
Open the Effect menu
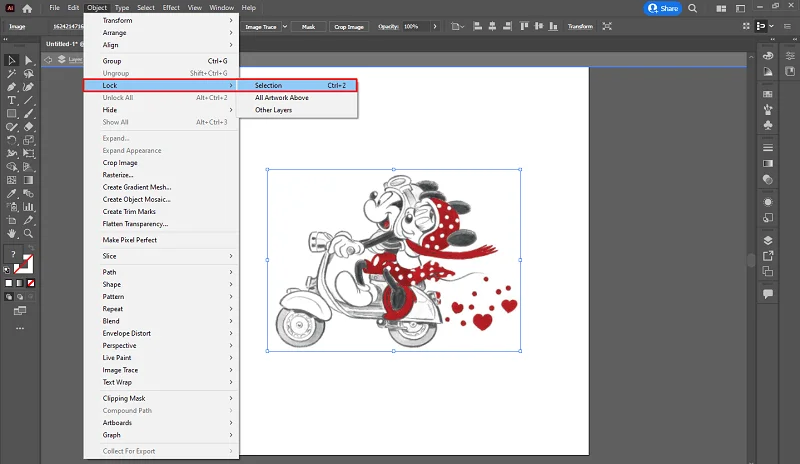click(x=171, y=8)
